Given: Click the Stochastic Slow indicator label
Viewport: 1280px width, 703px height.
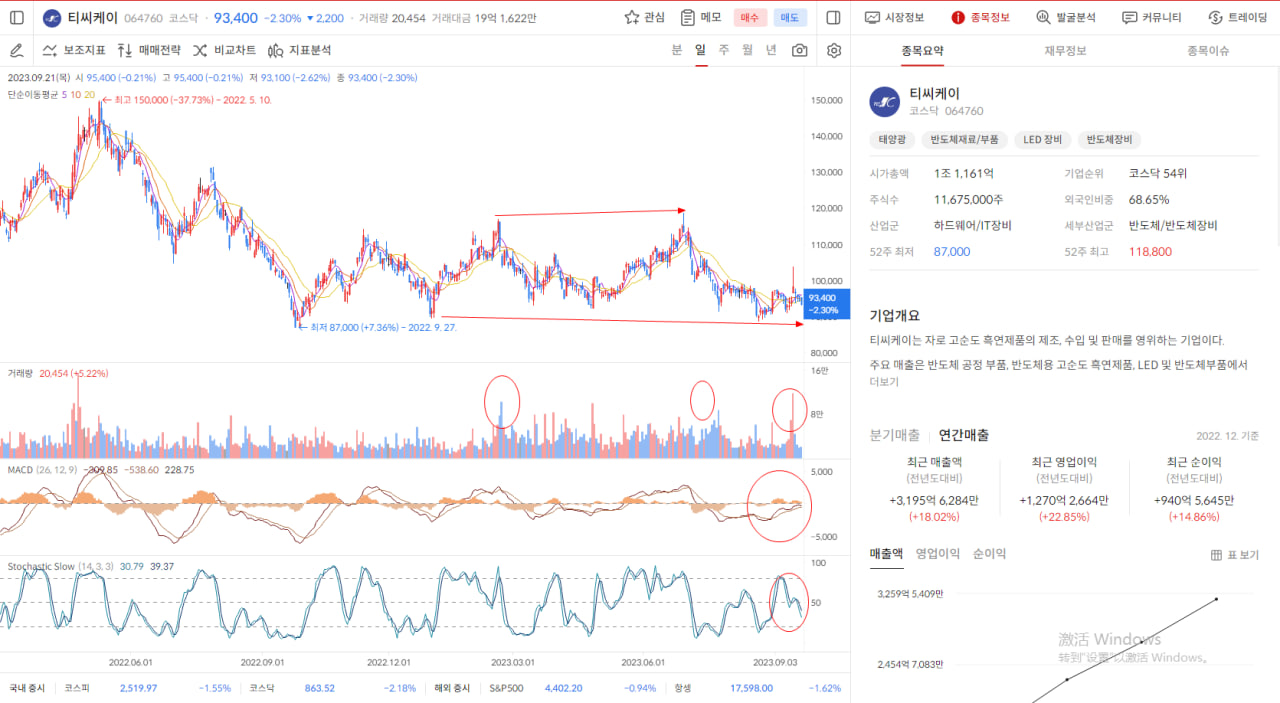Looking at the screenshot, I should tap(60, 566).
